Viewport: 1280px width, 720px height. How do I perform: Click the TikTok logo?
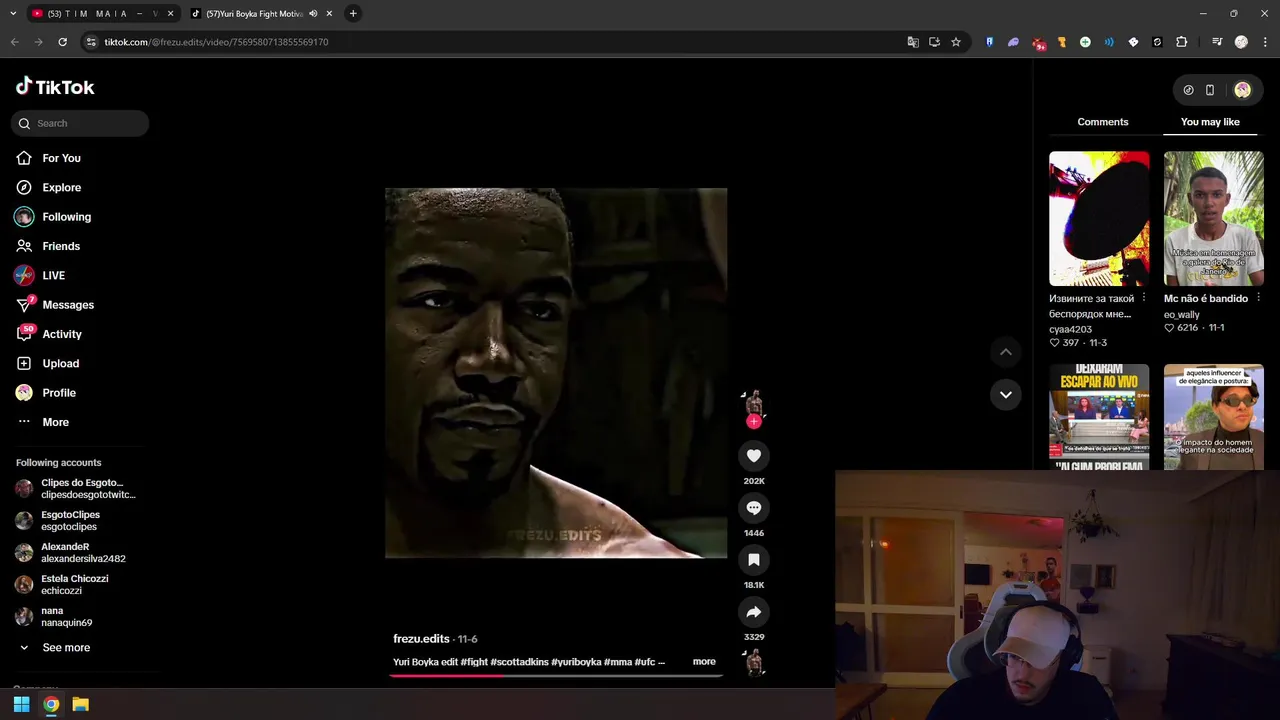click(x=55, y=87)
